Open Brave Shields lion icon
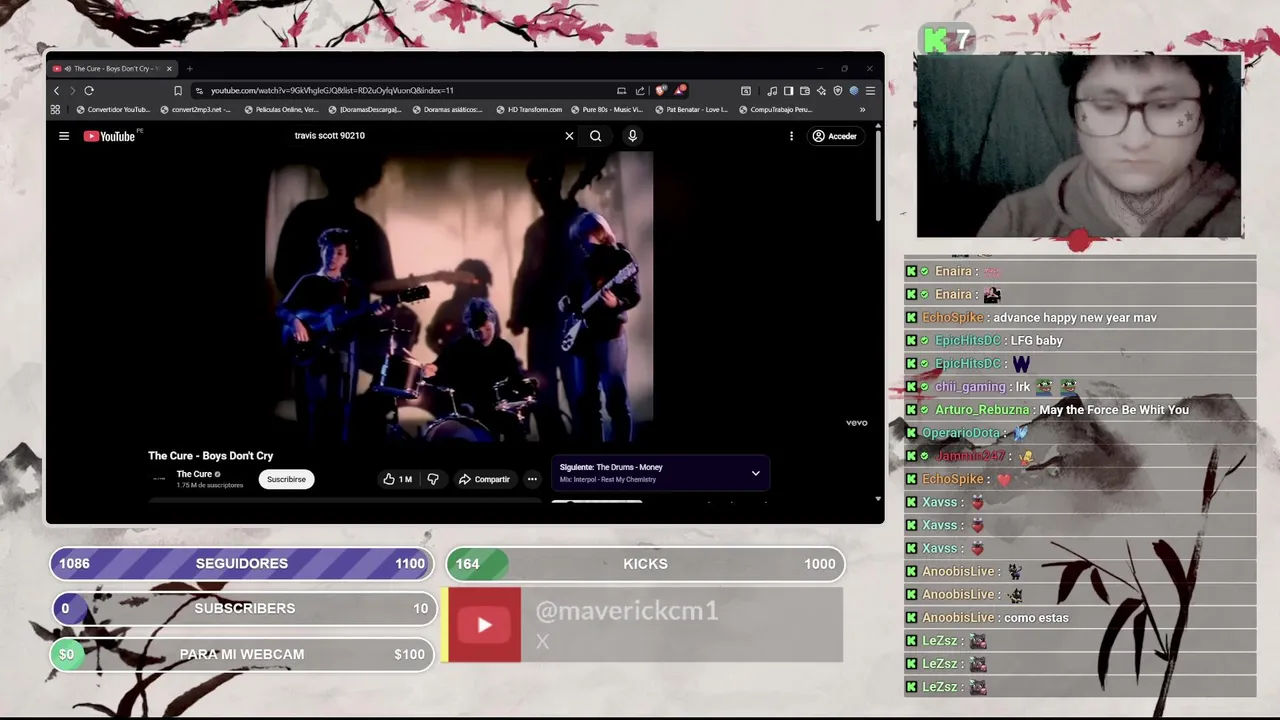The width and height of the screenshot is (1280, 720). pyautogui.click(x=661, y=90)
